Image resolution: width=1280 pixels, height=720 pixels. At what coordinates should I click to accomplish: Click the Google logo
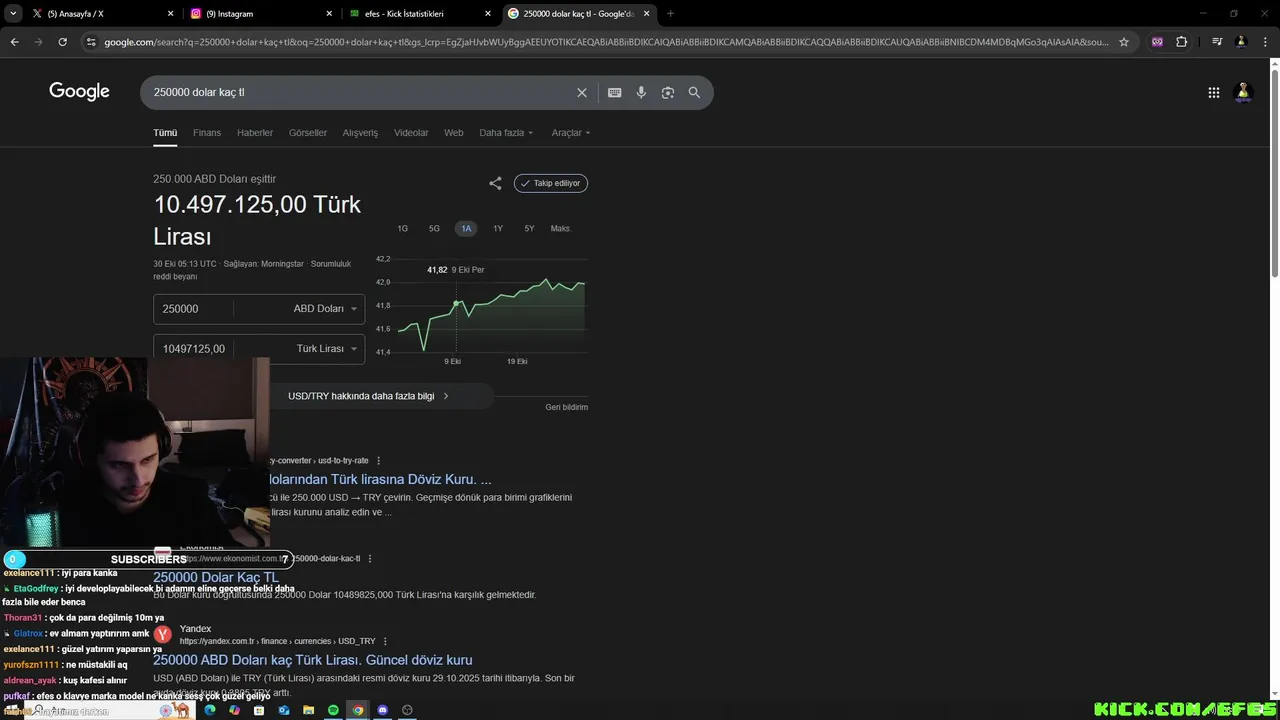pyautogui.click(x=79, y=92)
